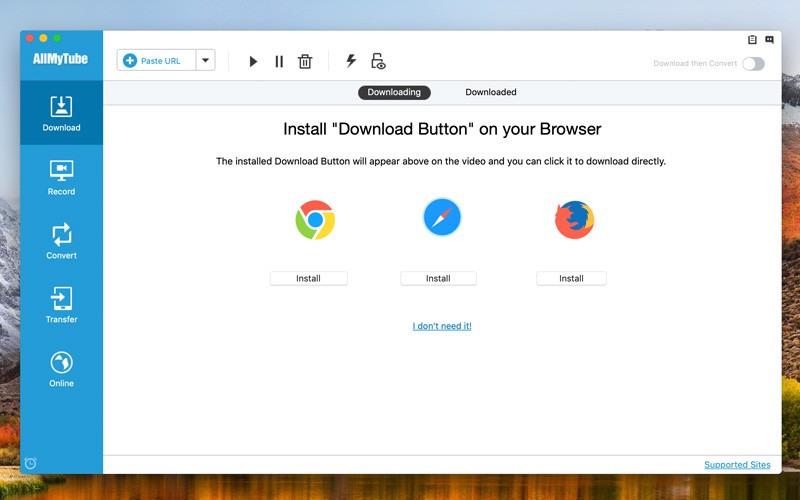
Task: Open the Download section in sidebar
Action: point(61,113)
